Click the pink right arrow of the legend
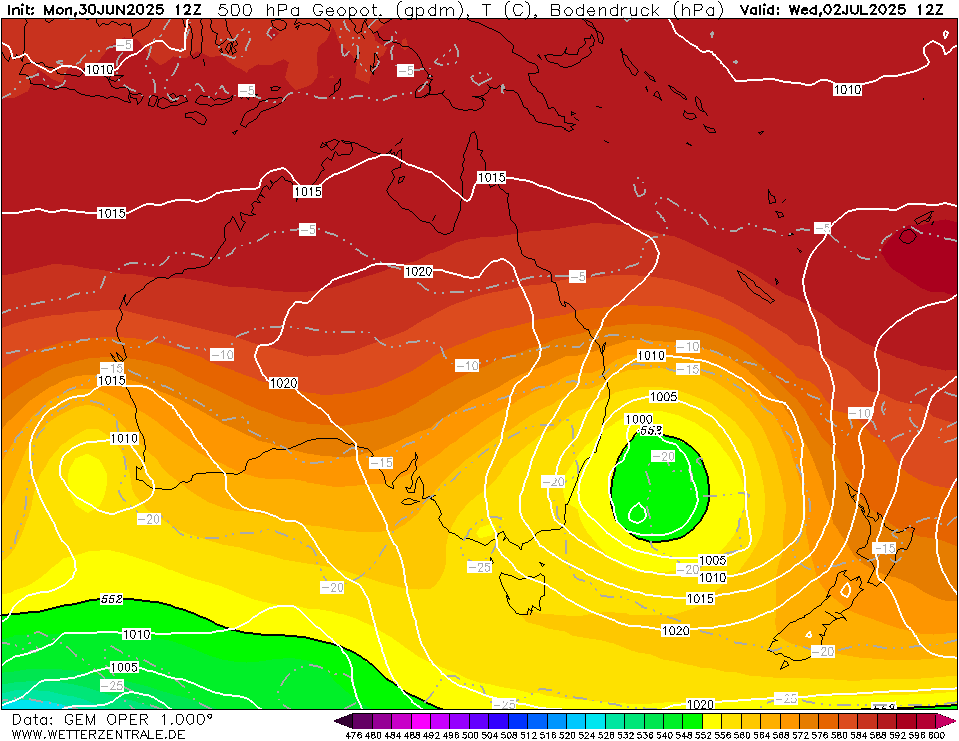This screenshot has height=741, width=959. tap(945, 721)
